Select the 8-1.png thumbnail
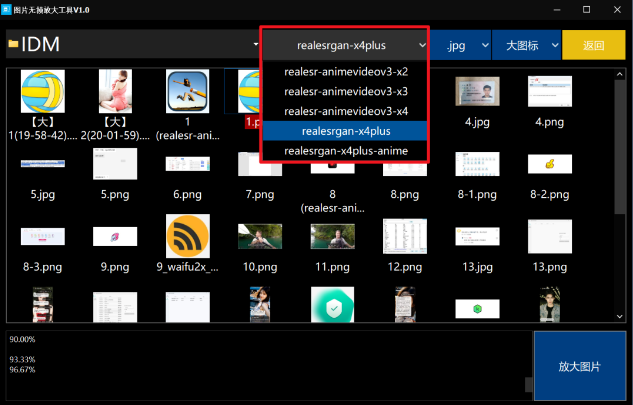This screenshot has height=405, width=633. [x=477, y=164]
